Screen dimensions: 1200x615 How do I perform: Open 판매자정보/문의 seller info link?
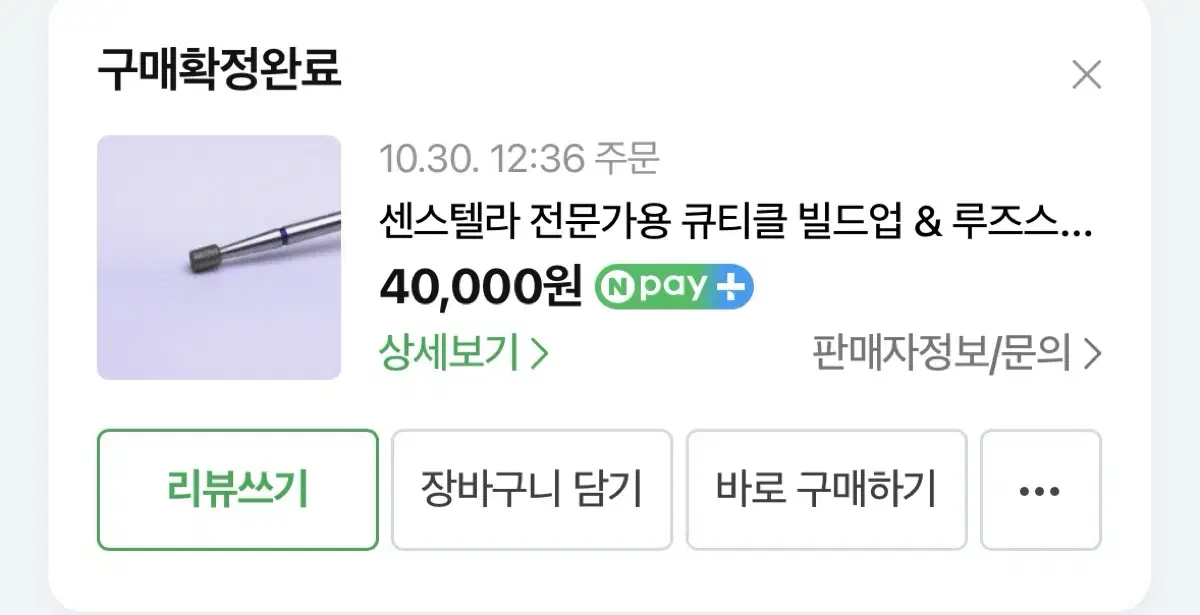pos(957,354)
